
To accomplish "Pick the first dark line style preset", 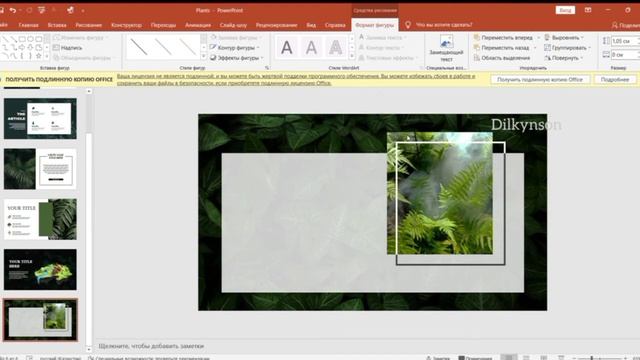I will click(139, 47).
